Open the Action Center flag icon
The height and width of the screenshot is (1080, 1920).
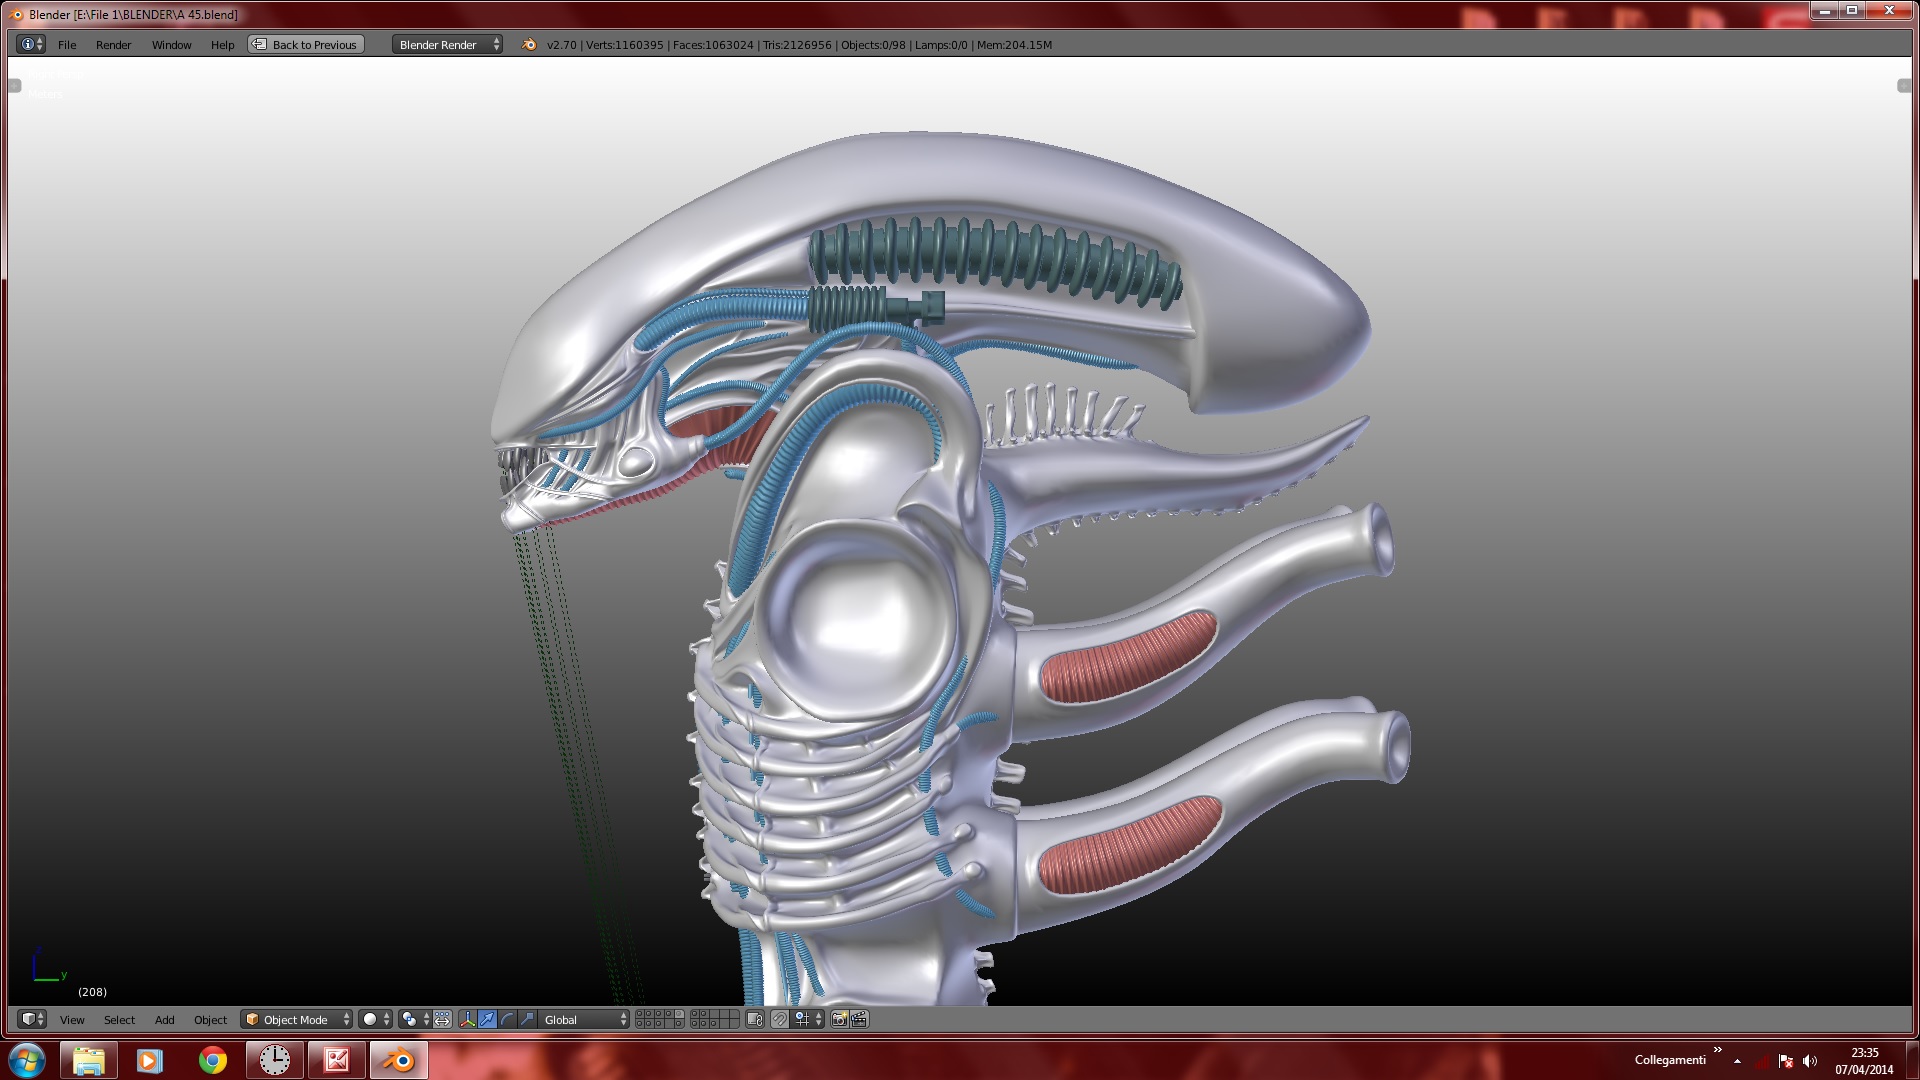click(x=1786, y=1061)
